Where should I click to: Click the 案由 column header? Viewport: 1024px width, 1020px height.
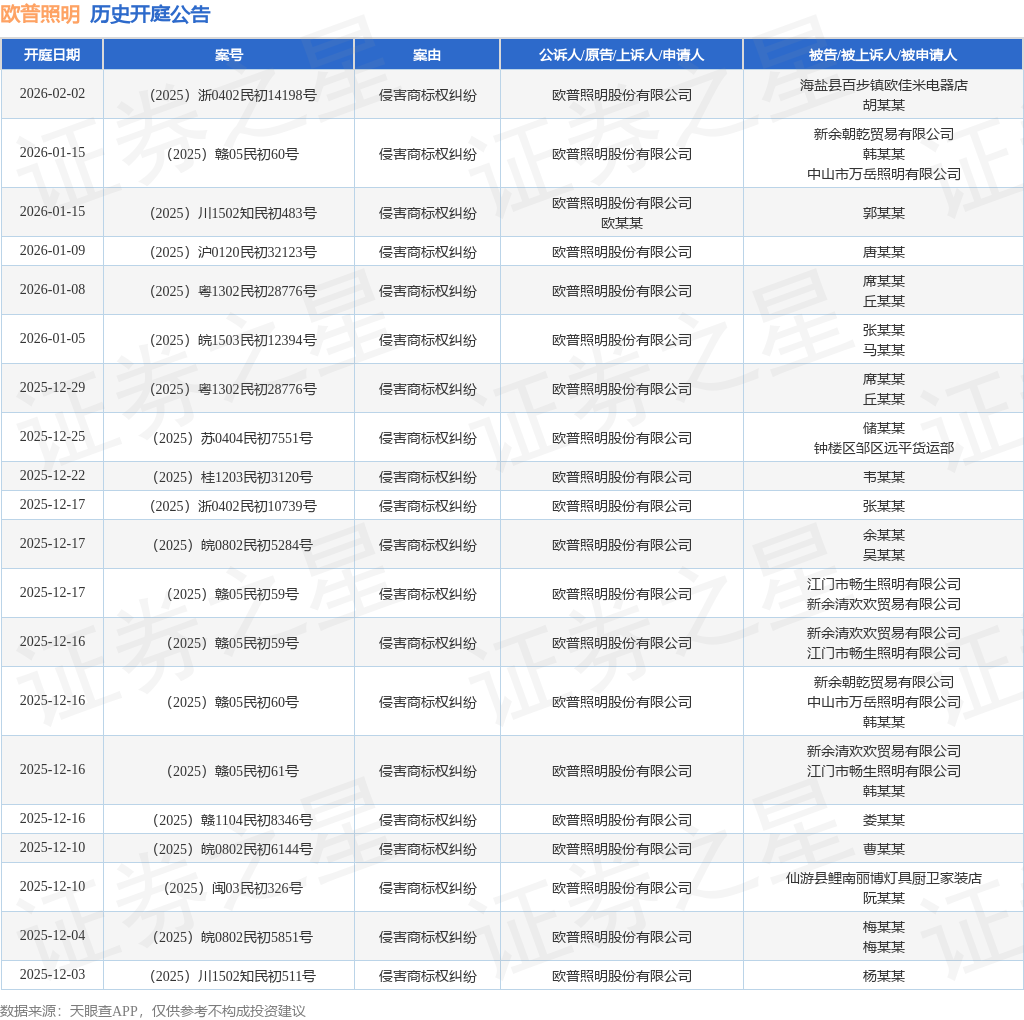click(x=427, y=55)
